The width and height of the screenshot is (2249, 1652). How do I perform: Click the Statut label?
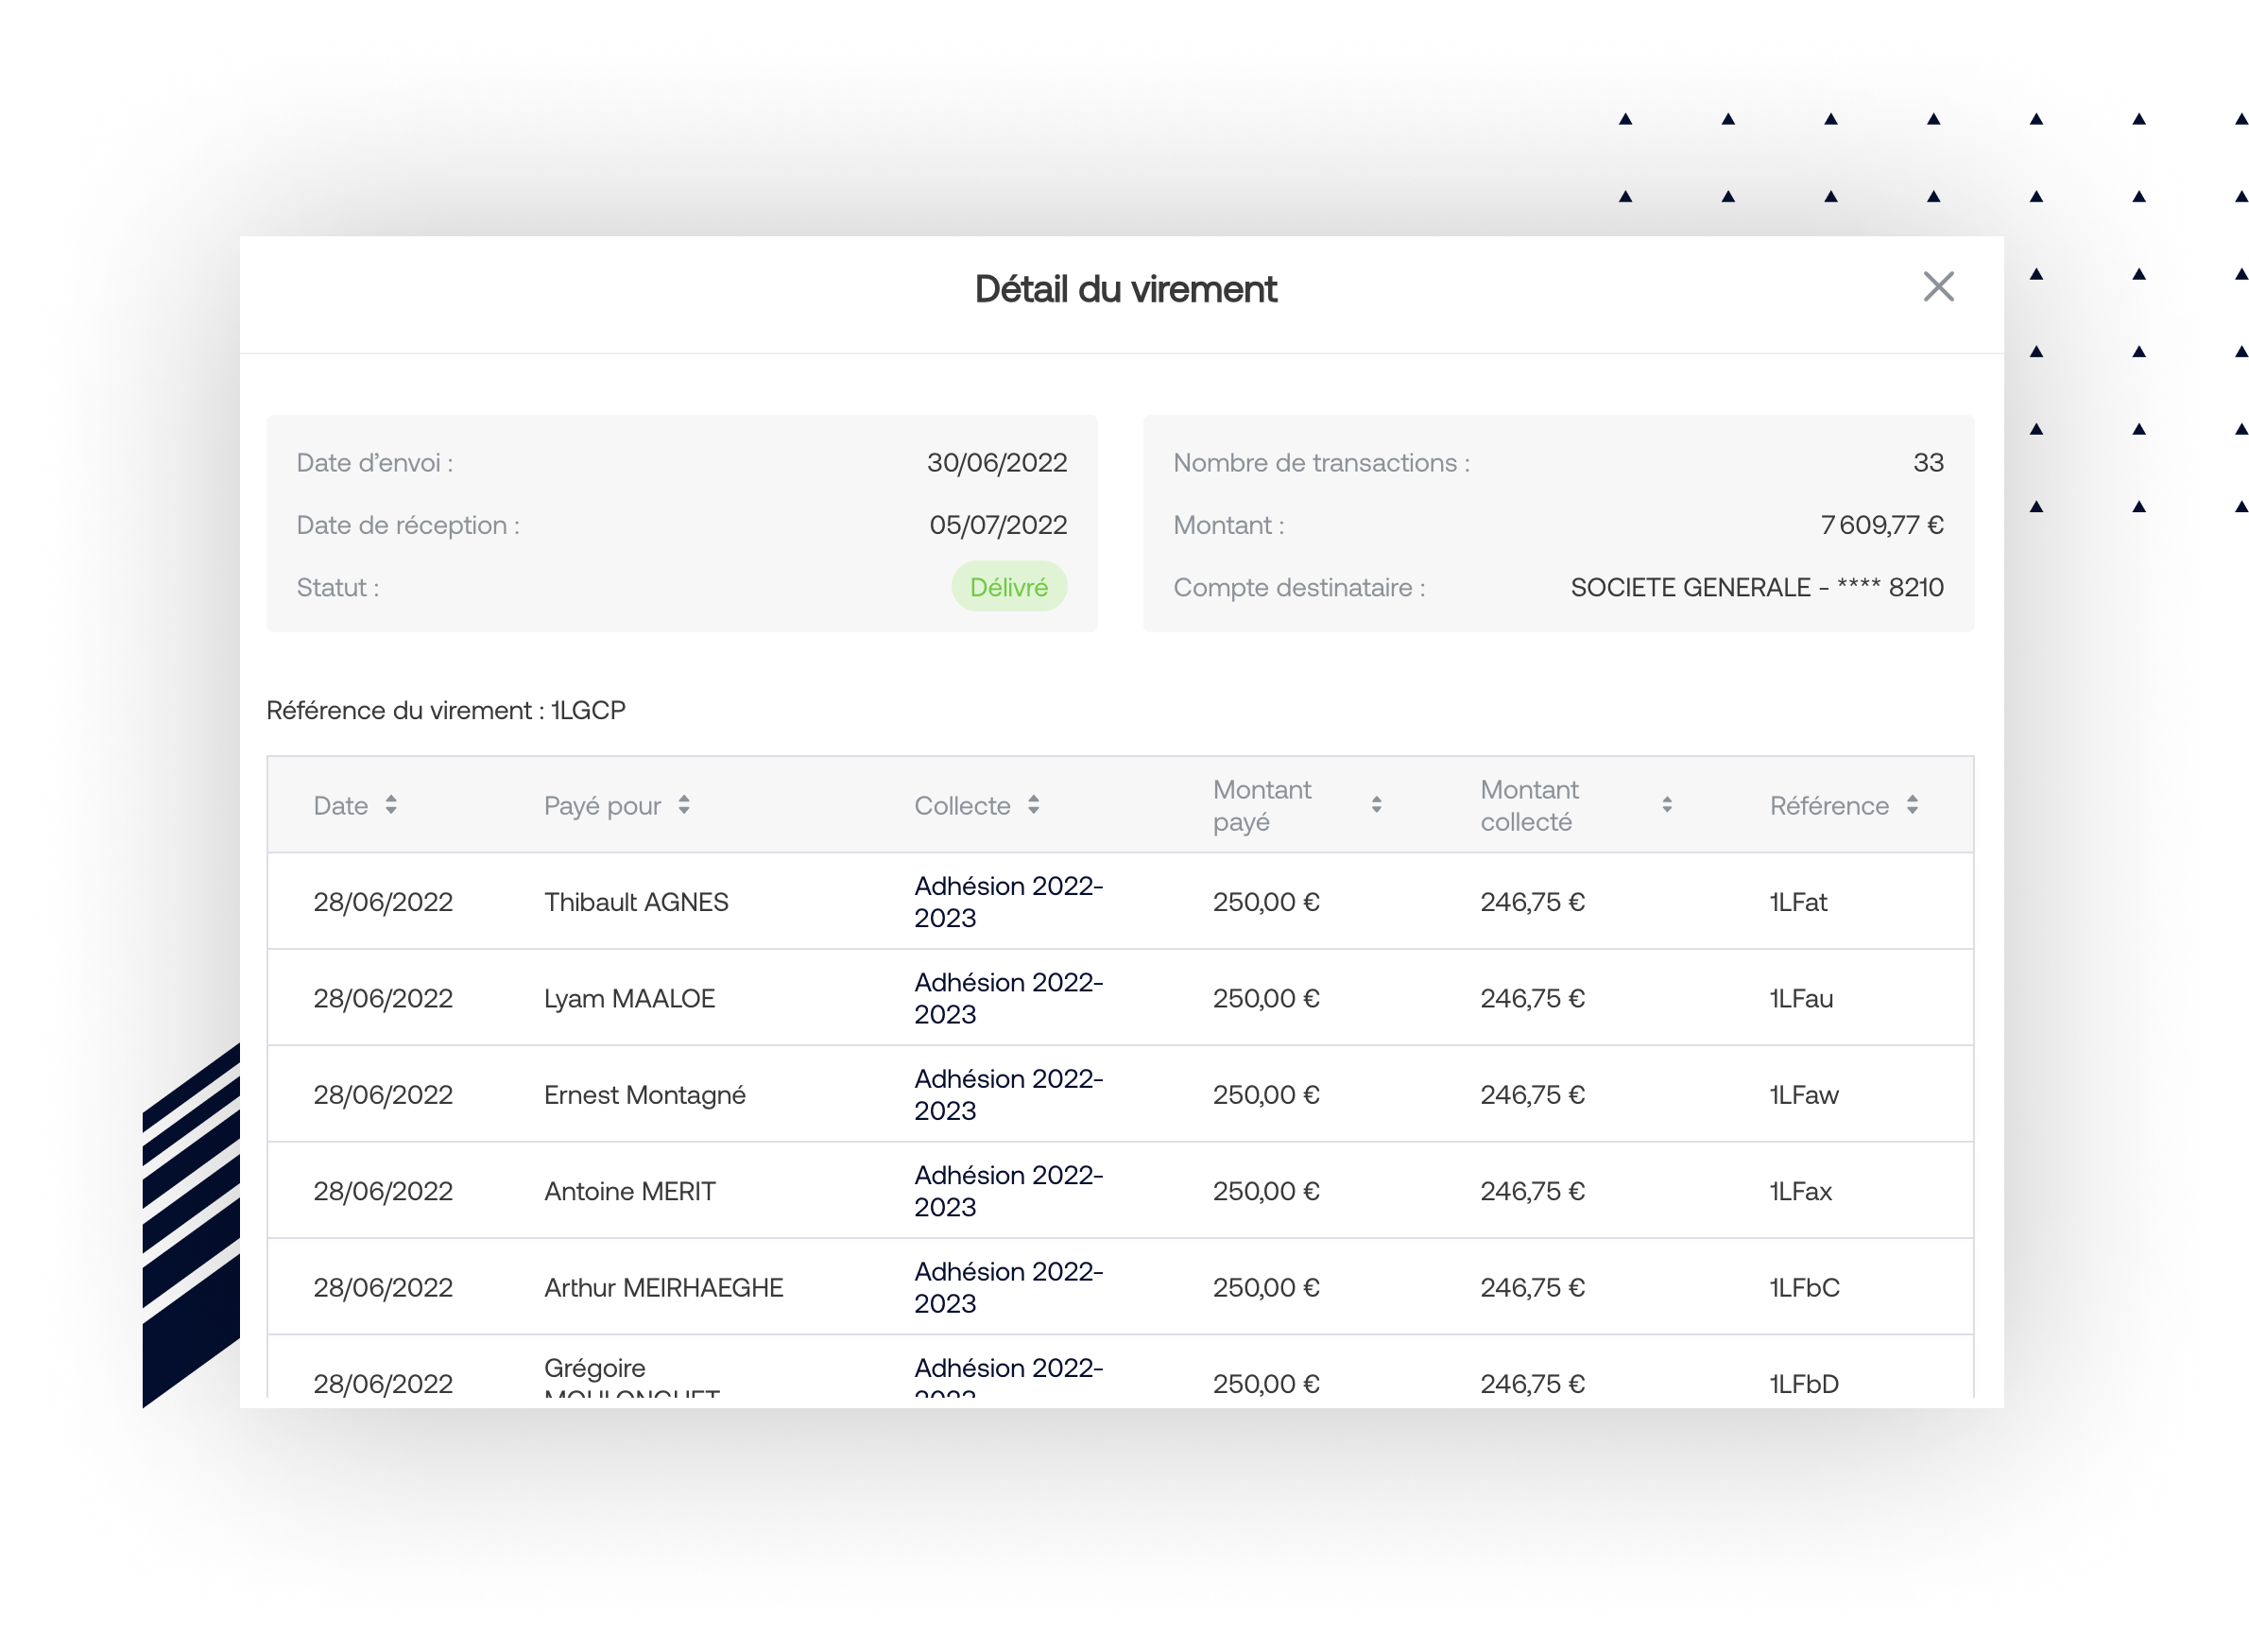tap(337, 586)
